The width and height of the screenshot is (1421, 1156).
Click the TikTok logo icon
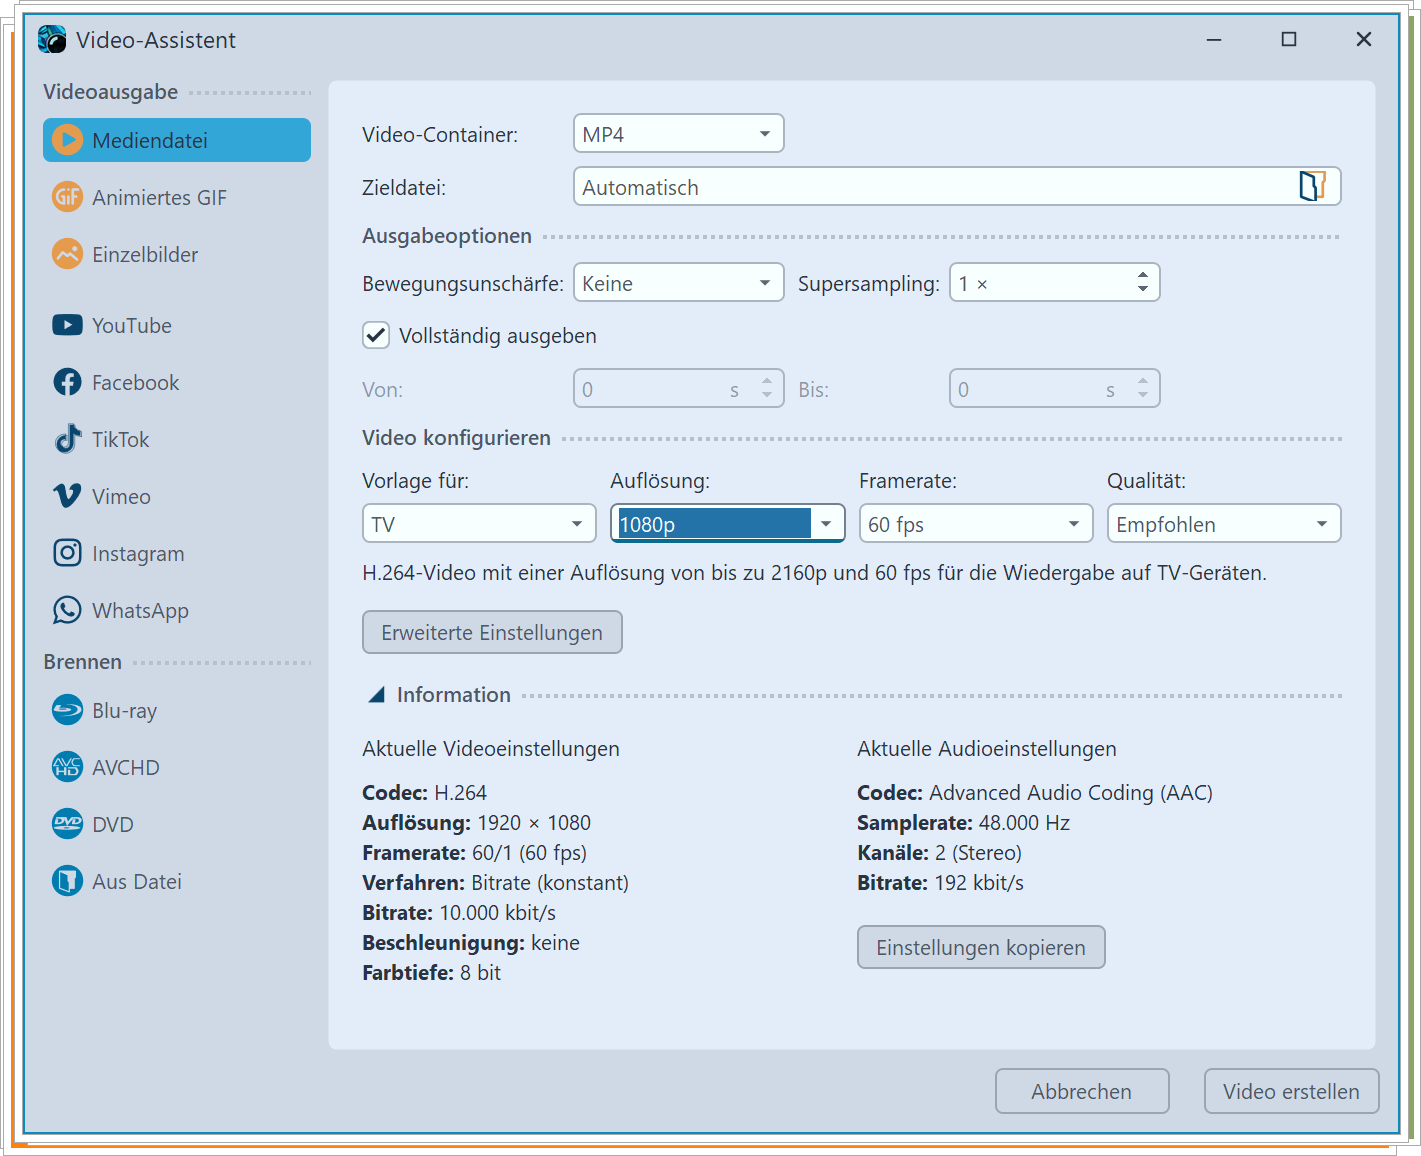[x=67, y=439]
